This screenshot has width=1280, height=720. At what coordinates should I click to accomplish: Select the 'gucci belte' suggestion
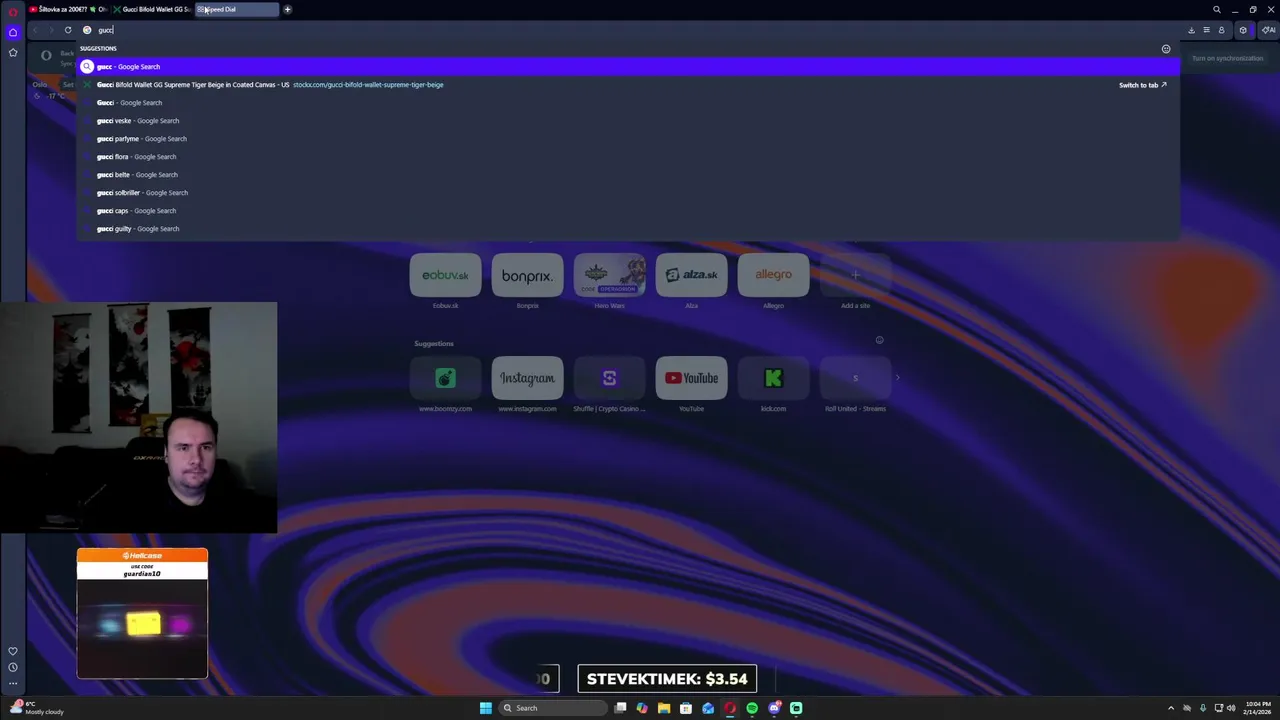[630, 175]
